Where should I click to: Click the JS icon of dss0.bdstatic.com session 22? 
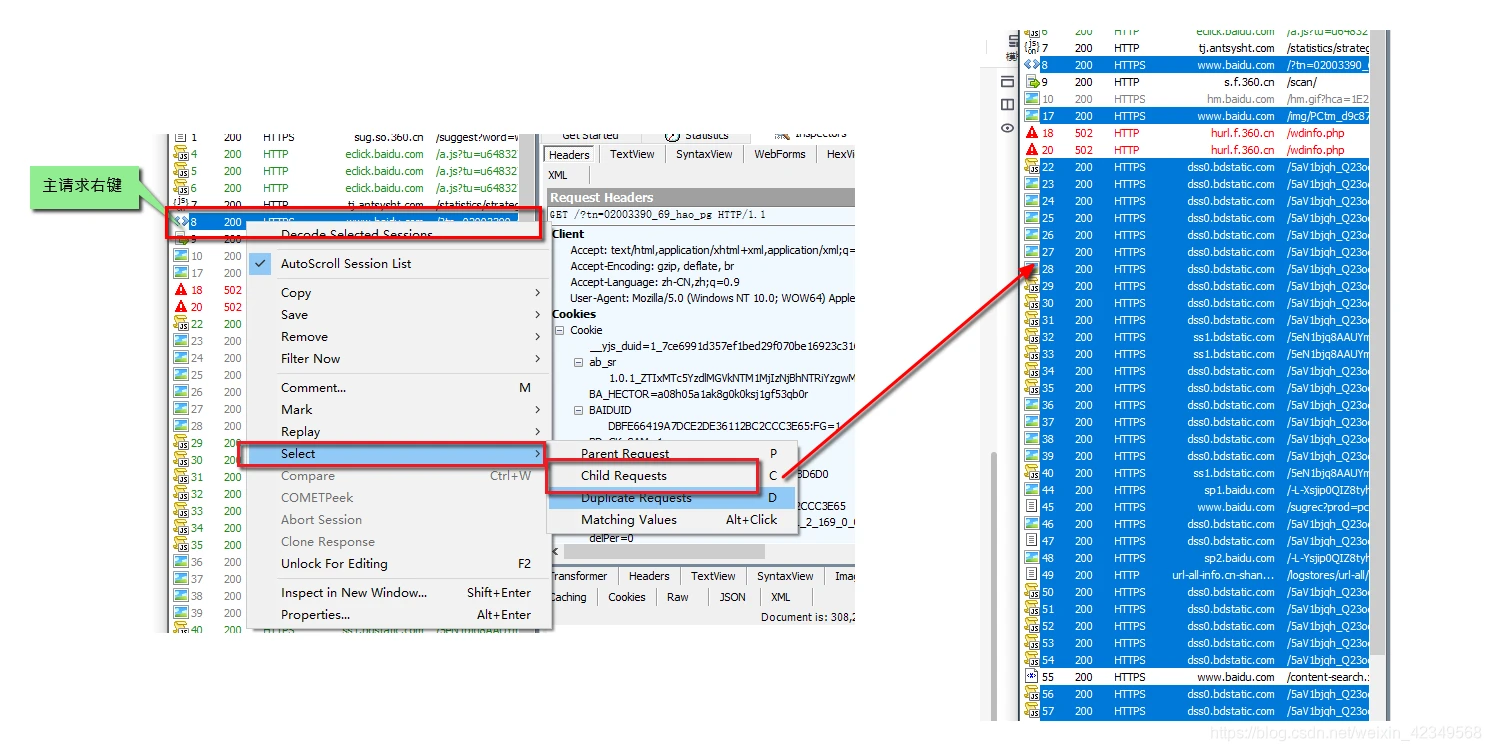[1032, 167]
